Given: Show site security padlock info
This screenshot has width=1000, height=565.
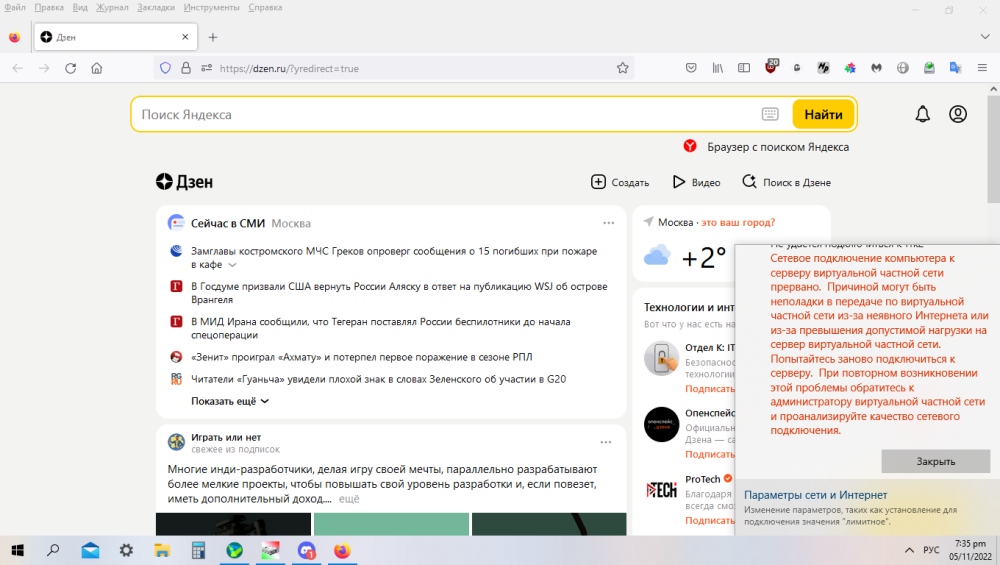Looking at the screenshot, I should click(186, 68).
